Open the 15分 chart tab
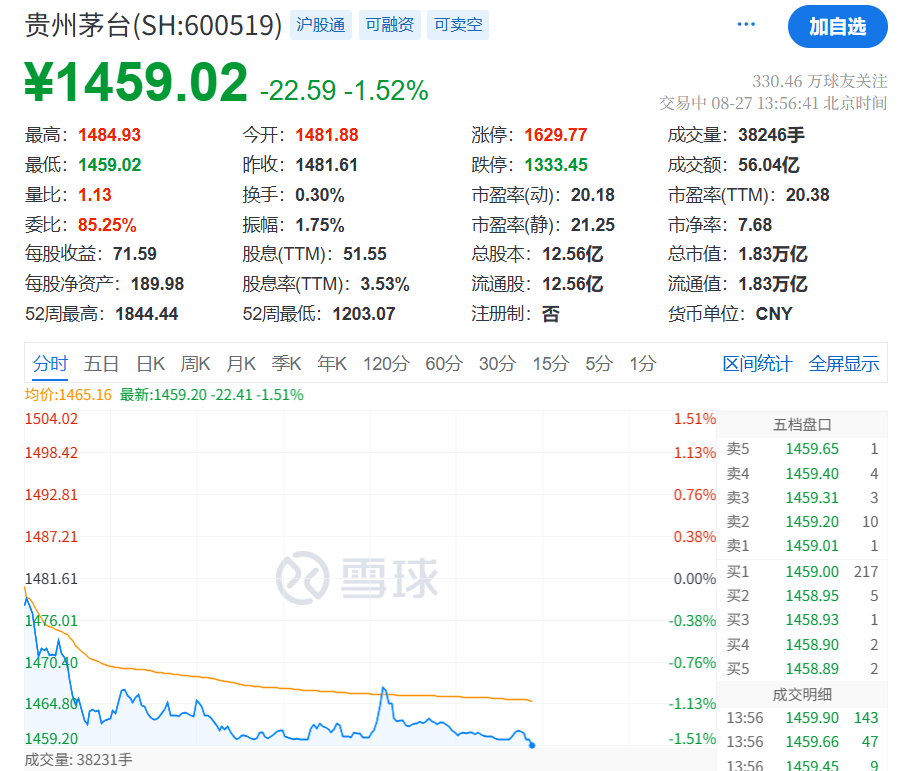This screenshot has width=900, height=771. [x=551, y=363]
